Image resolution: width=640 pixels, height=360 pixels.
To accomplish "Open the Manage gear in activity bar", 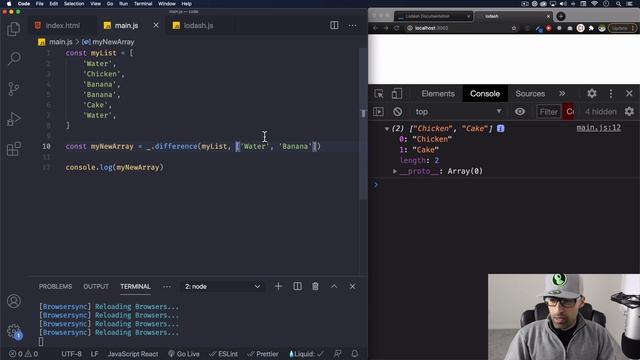I will click(x=13, y=331).
